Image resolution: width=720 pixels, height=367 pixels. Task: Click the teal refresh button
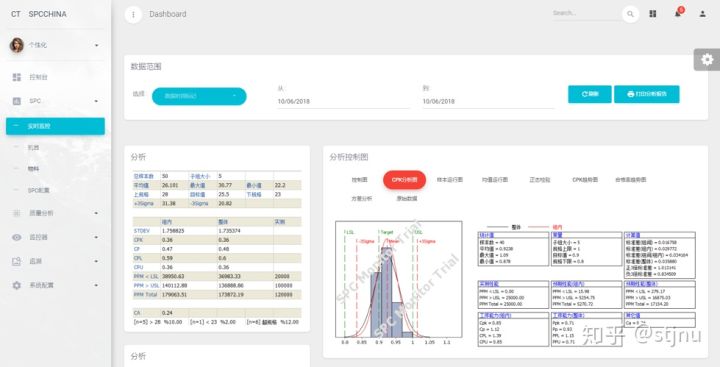point(590,94)
